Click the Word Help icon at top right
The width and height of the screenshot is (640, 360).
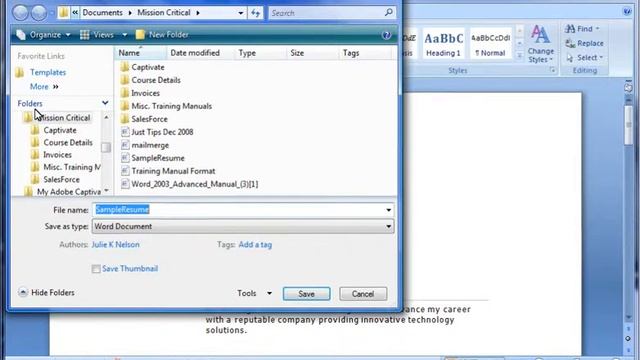pyautogui.click(x=627, y=11)
